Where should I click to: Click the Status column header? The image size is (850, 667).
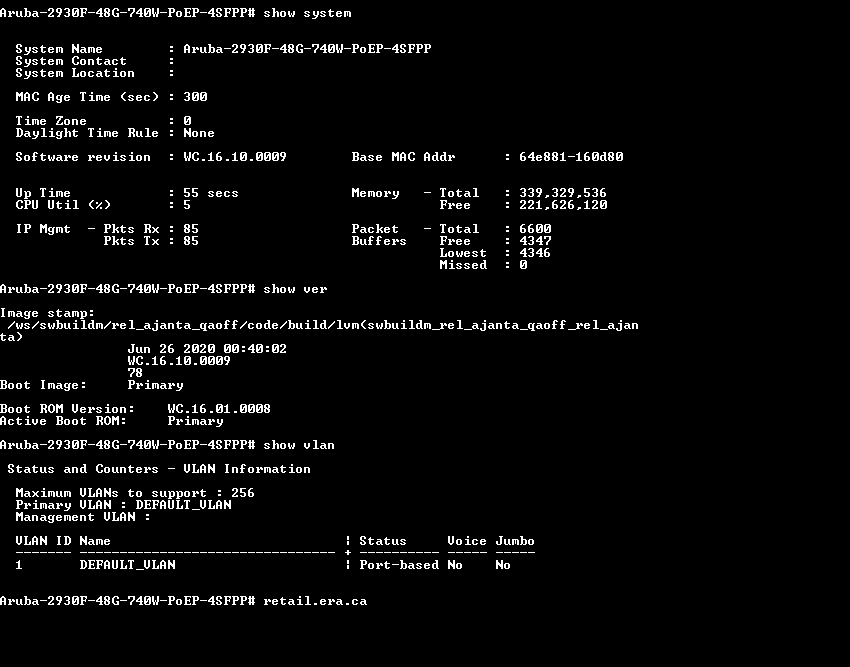(383, 541)
